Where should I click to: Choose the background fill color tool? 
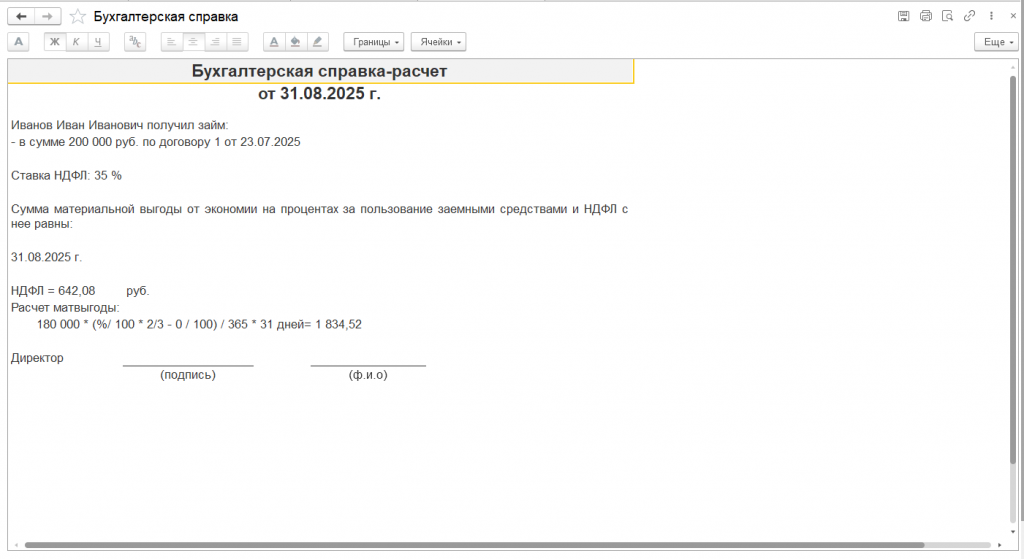coord(296,42)
